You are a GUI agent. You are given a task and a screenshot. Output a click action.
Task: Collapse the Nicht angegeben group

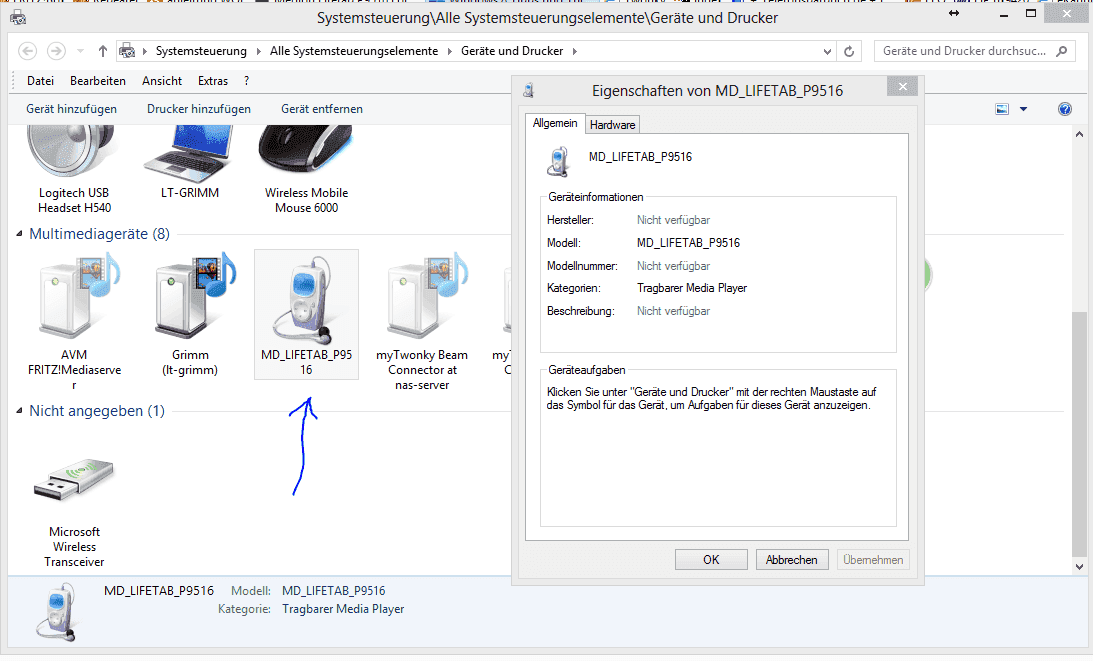(20, 411)
